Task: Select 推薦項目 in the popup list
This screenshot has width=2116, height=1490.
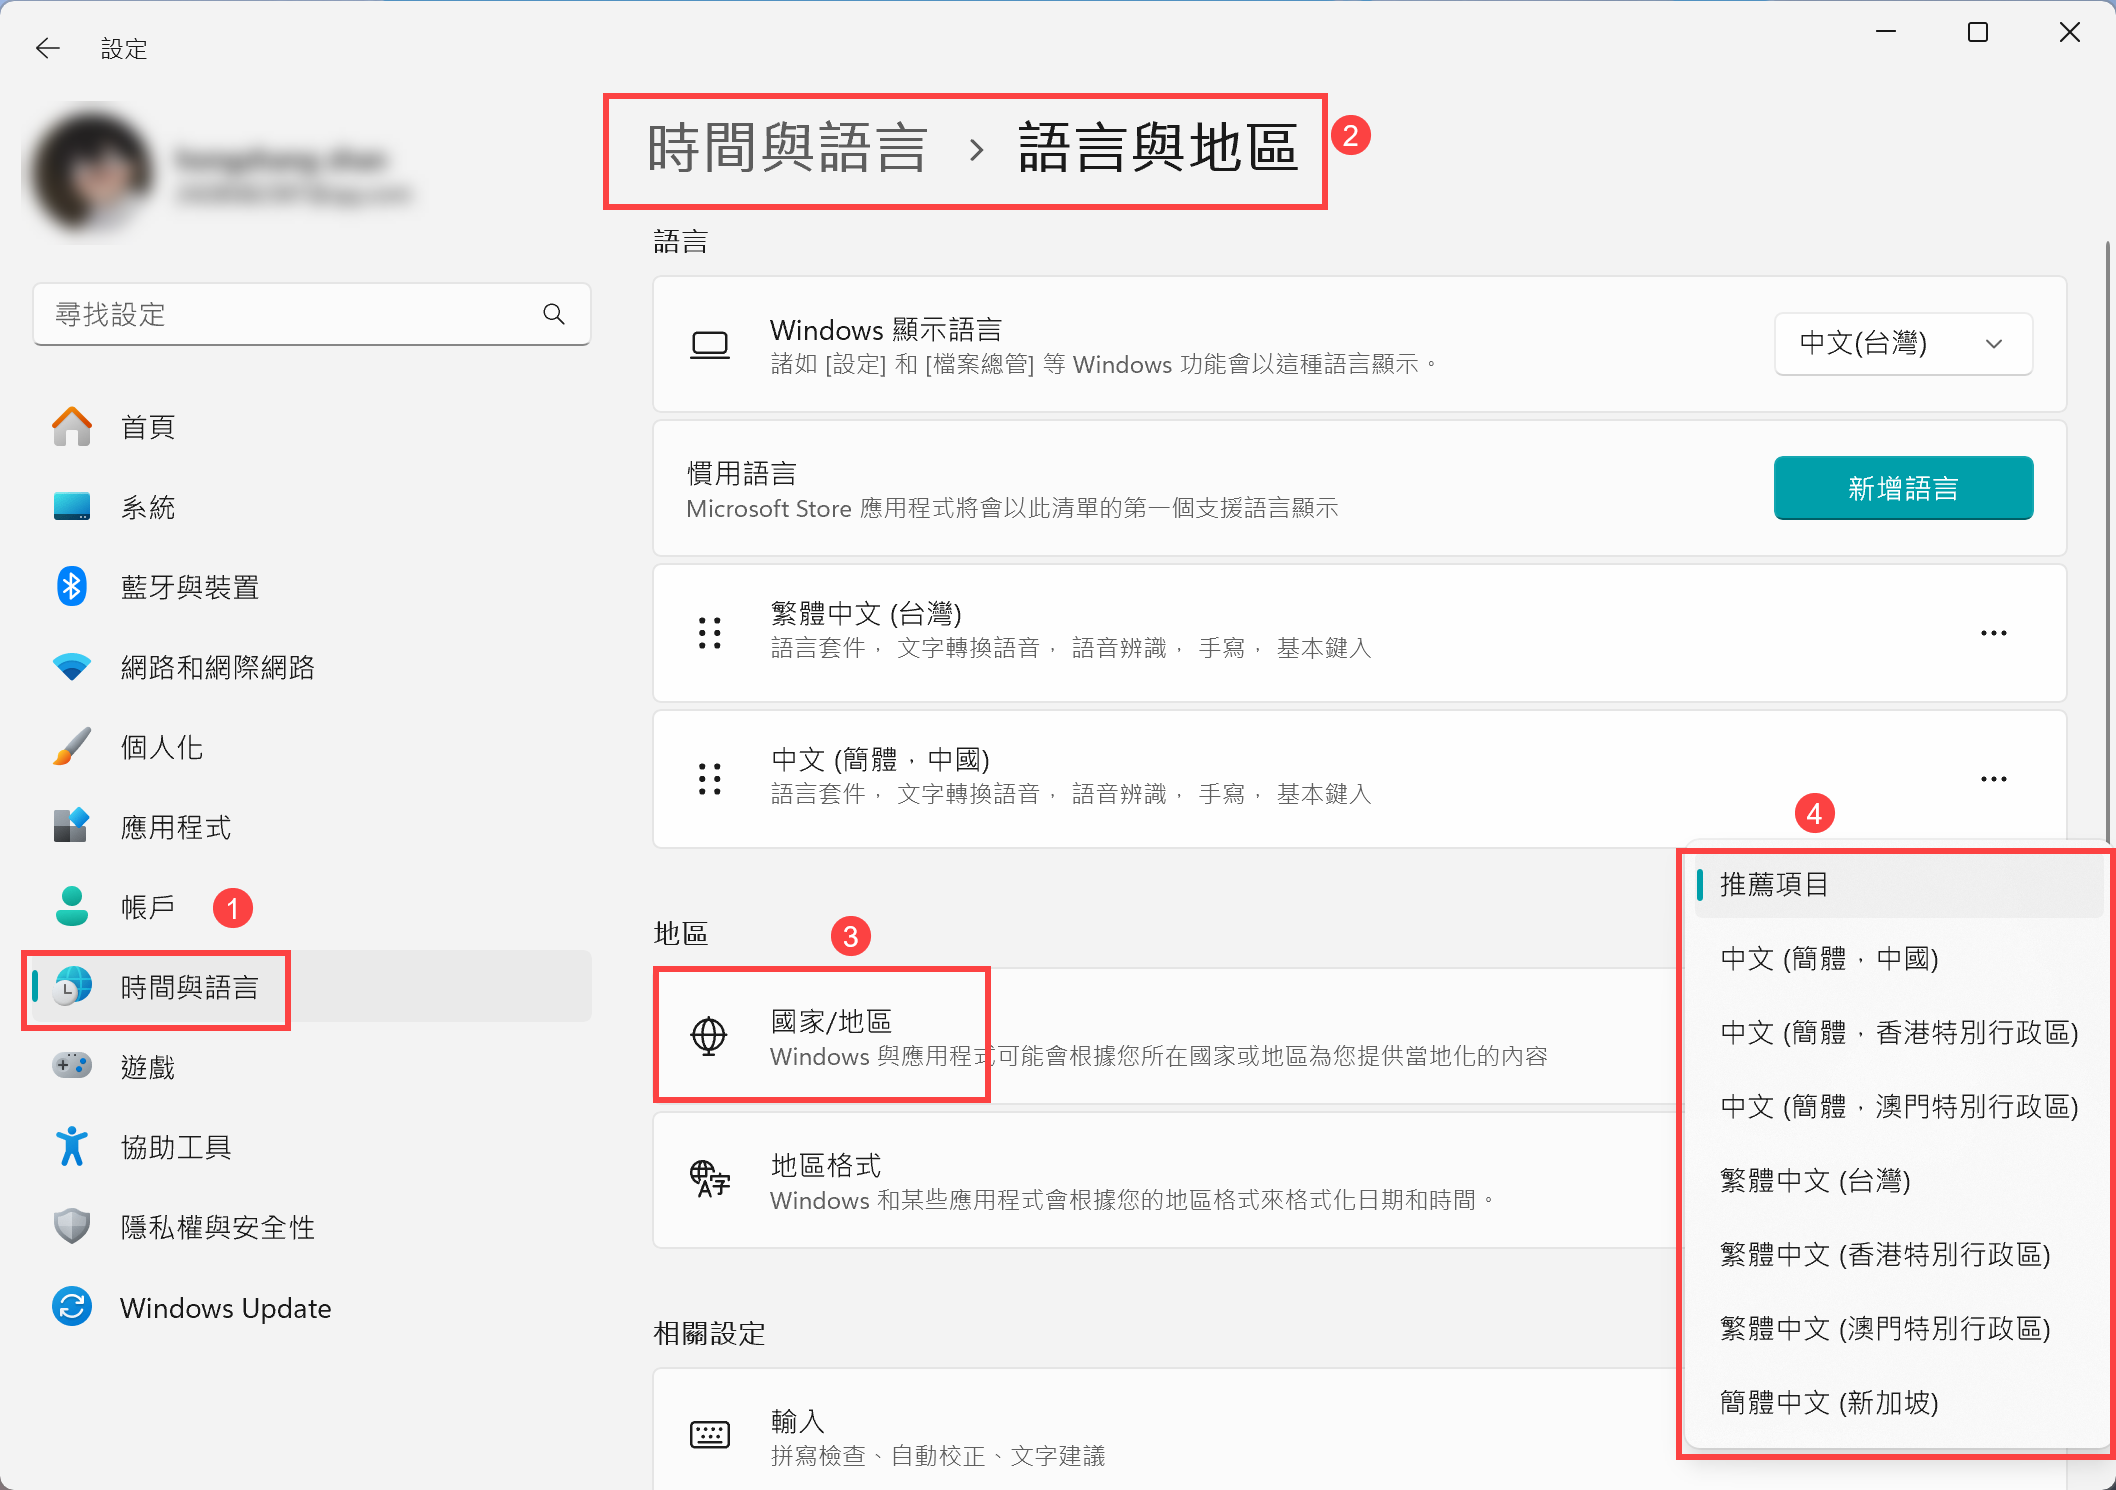Action: (1775, 884)
